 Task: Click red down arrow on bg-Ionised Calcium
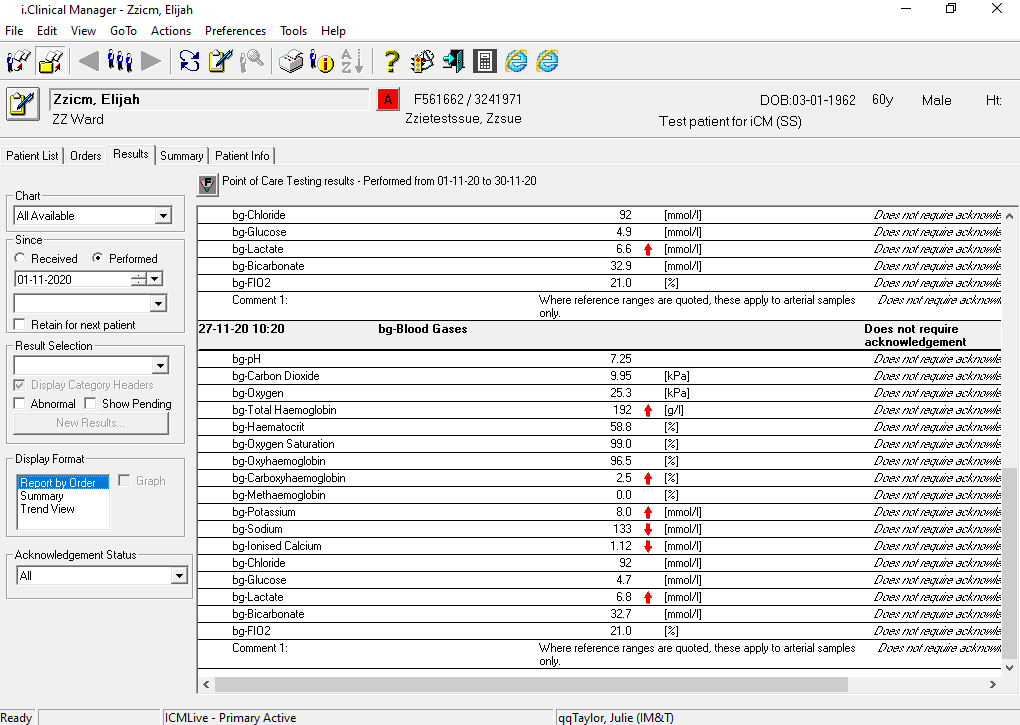(648, 546)
